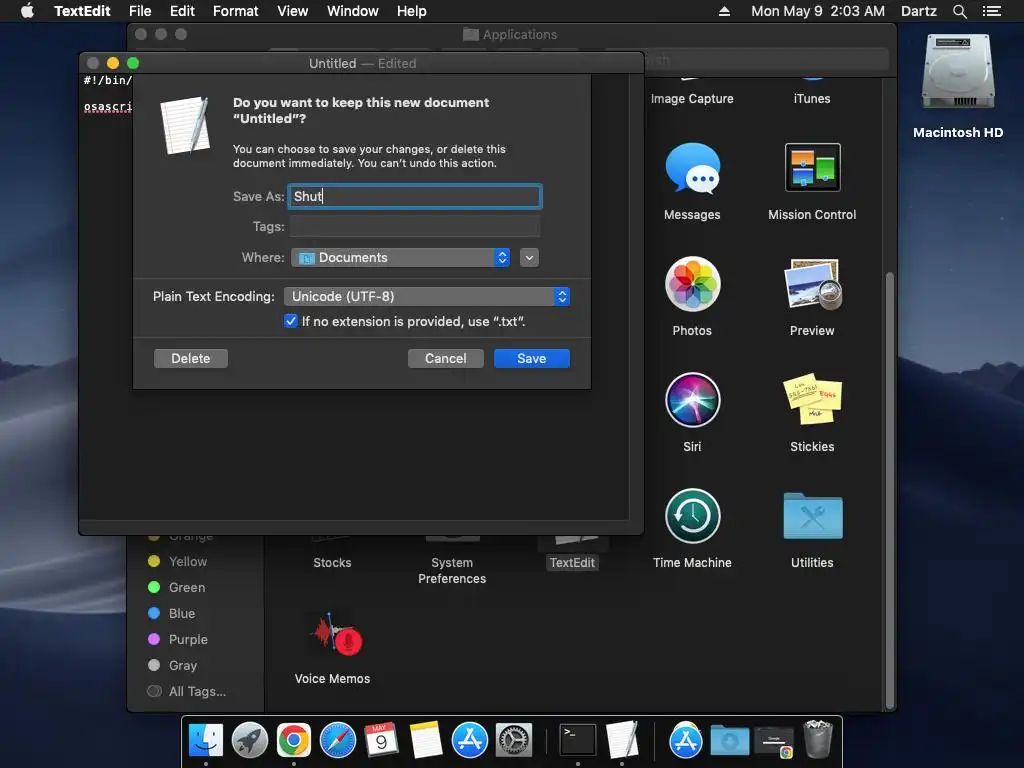Click the eject icon in menu bar
The height and width of the screenshot is (768, 1024).
pyautogui.click(x=724, y=11)
